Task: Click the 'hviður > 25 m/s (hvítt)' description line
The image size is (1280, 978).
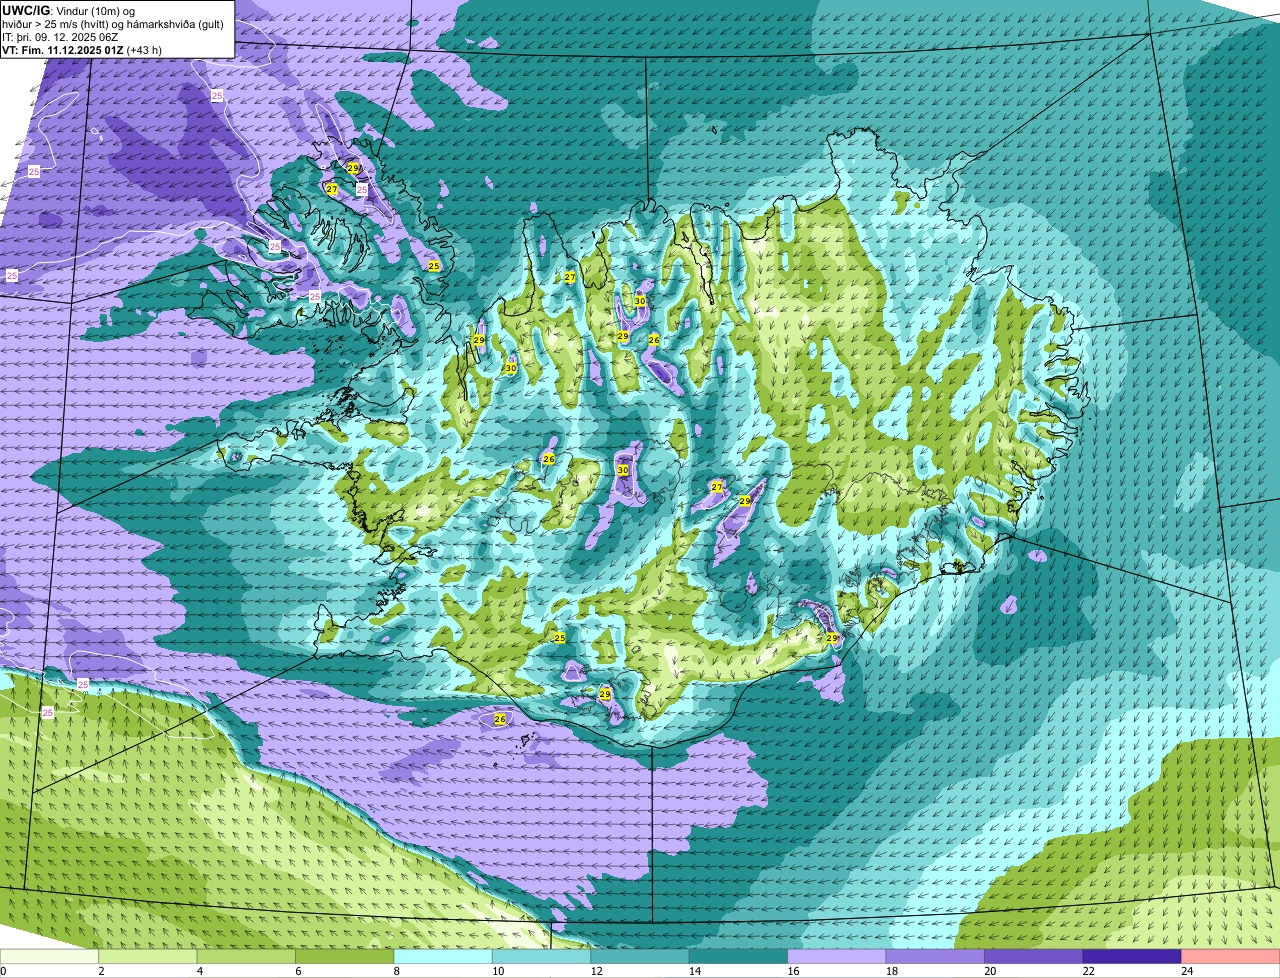Action: pyautogui.click(x=115, y=25)
